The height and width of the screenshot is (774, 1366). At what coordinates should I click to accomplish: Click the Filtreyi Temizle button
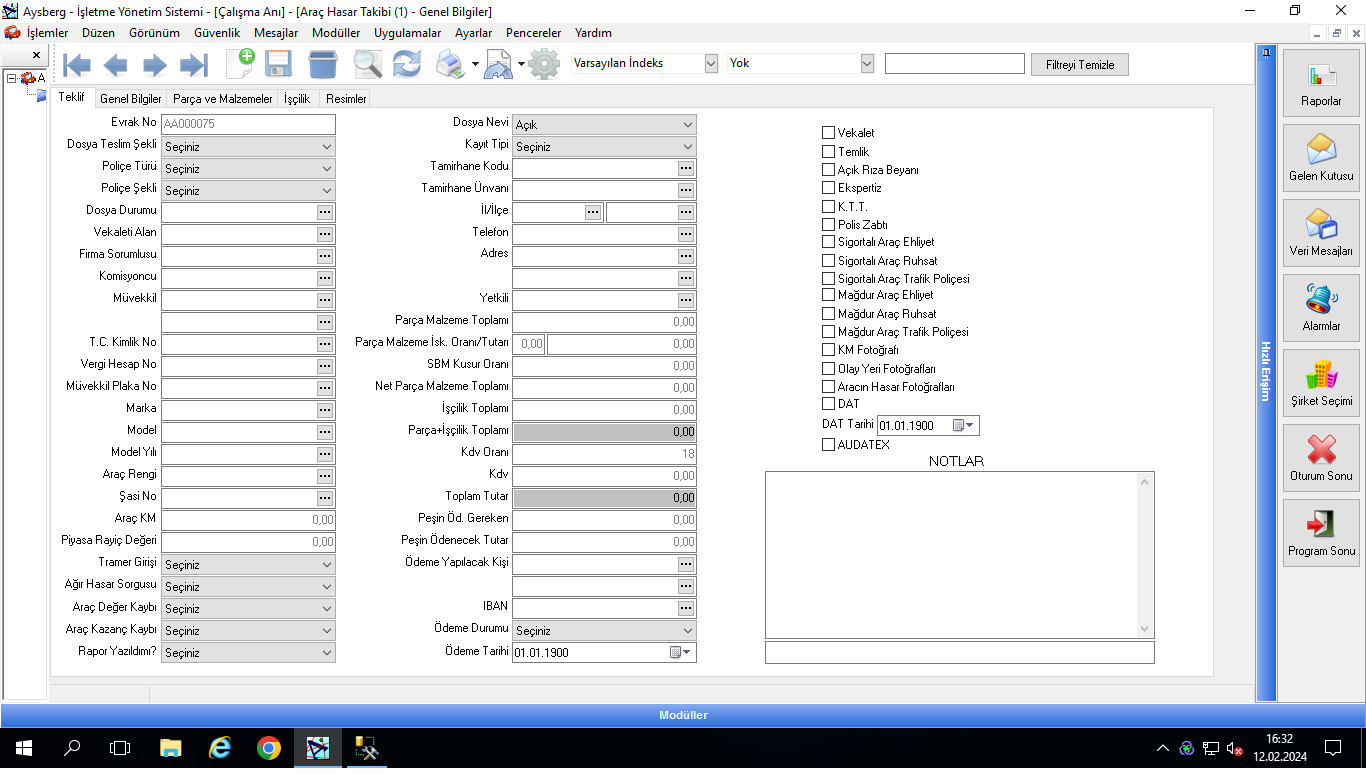(x=1079, y=64)
